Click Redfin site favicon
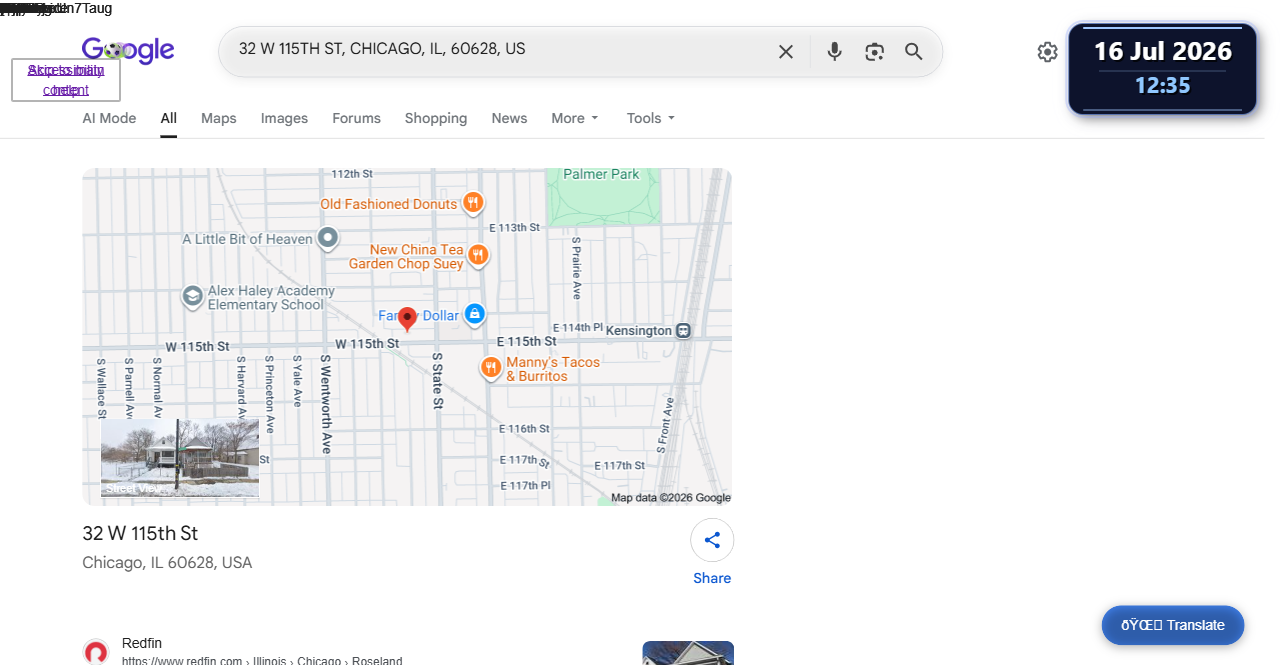 [96, 652]
